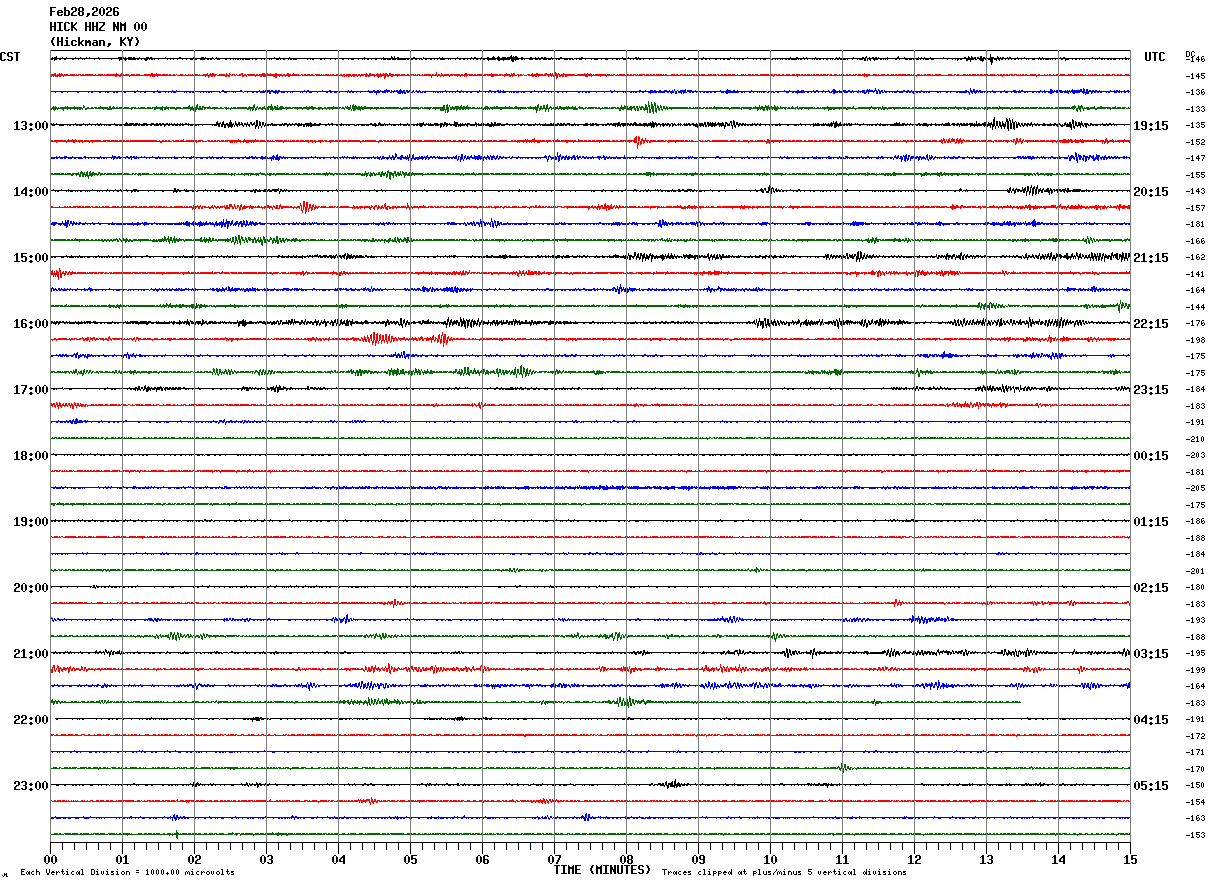This screenshot has width=1210, height=886.
Task: Click minute 13 on the time axis
Action: click(x=986, y=859)
